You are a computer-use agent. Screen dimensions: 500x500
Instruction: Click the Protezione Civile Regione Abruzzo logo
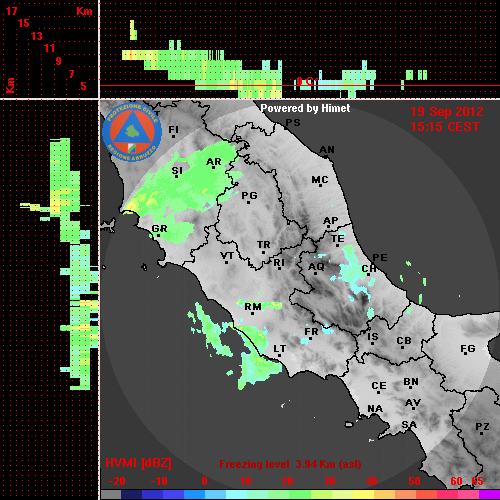[x=132, y=132]
